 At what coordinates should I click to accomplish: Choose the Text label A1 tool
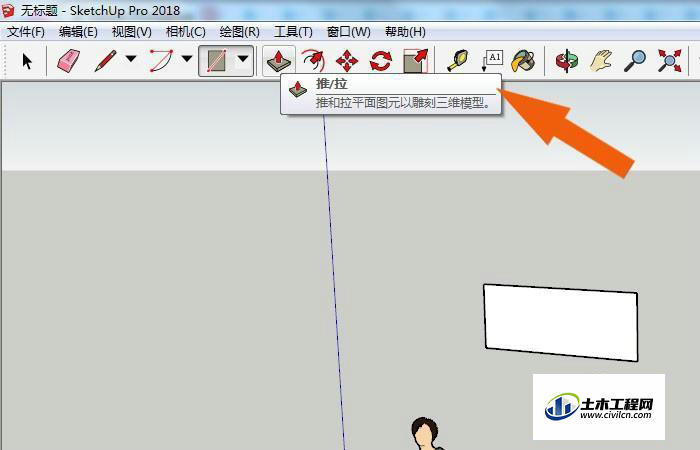click(x=492, y=61)
